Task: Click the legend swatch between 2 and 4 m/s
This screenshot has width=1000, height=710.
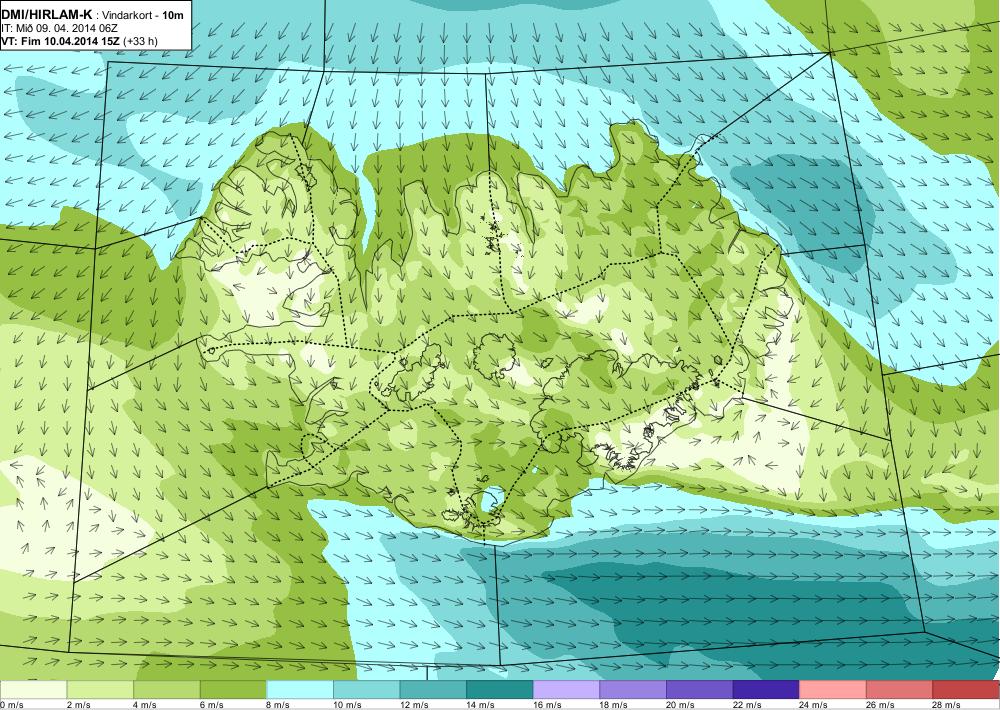Action: click(100, 690)
